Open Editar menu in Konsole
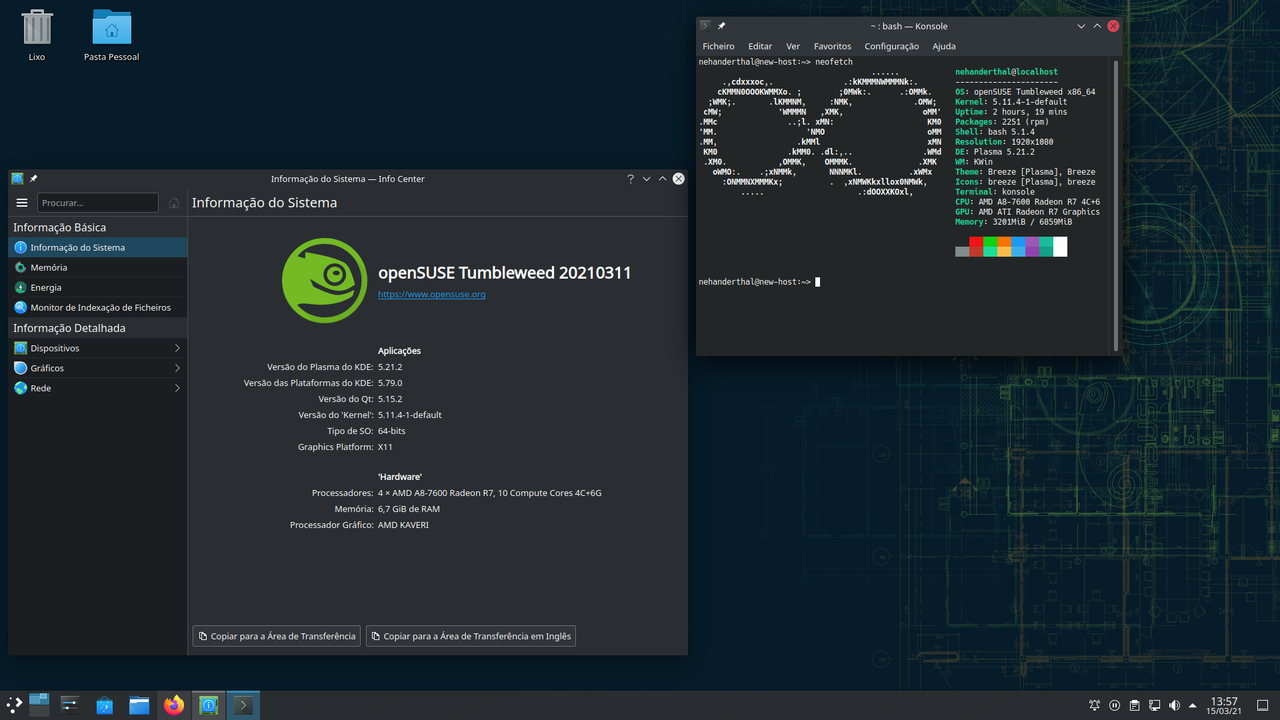The width and height of the screenshot is (1280, 720). [x=760, y=46]
